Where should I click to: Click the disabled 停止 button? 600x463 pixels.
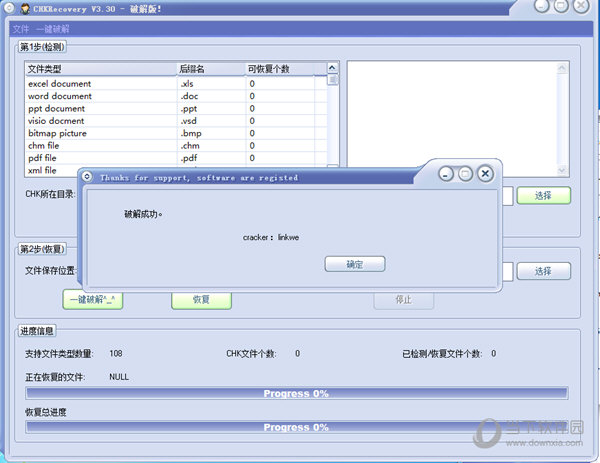pos(404,299)
